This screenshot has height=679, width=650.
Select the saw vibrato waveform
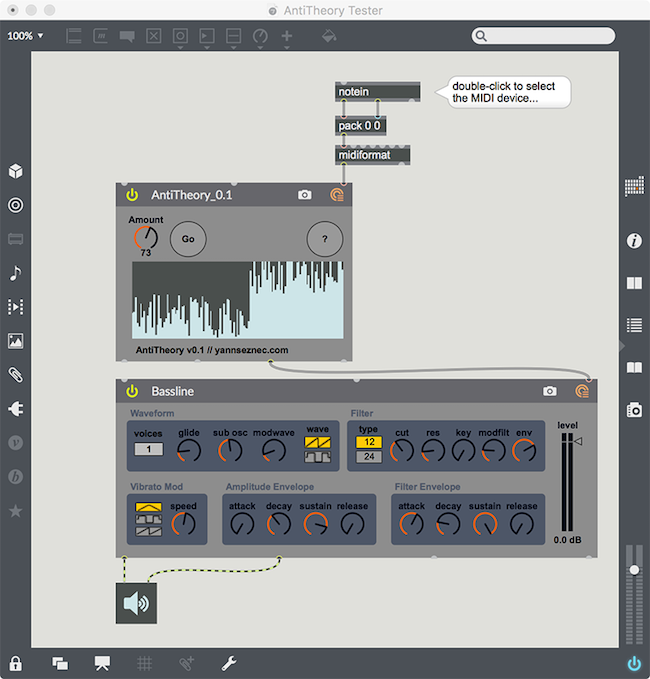click(x=149, y=531)
